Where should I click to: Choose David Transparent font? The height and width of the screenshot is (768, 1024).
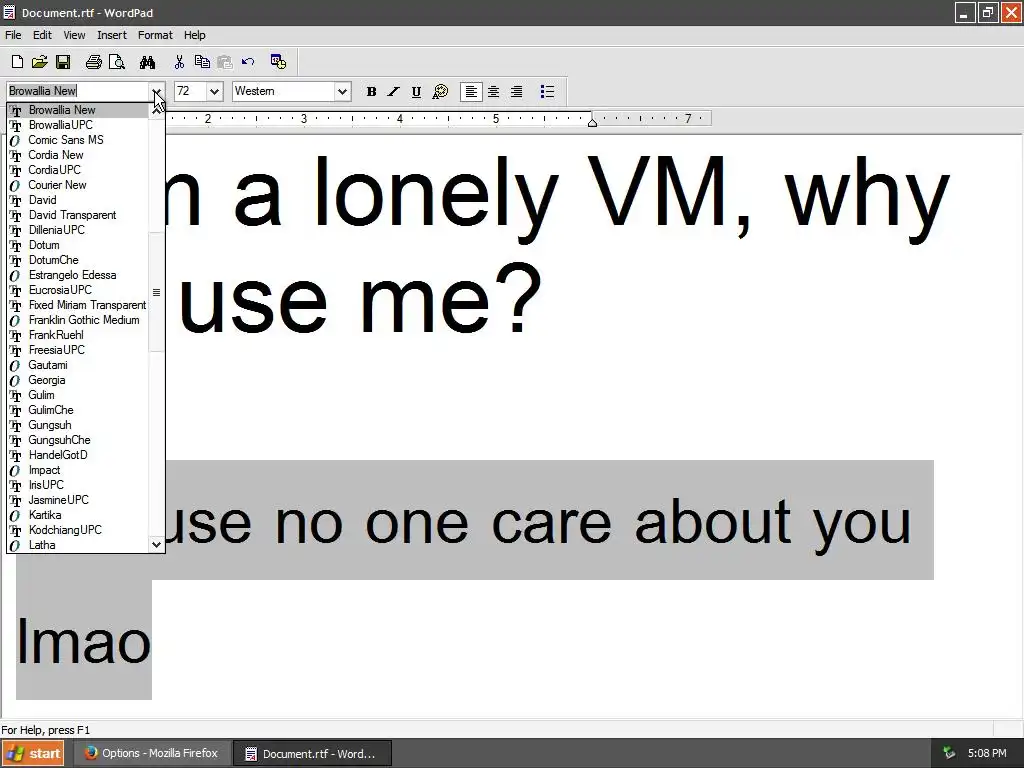78,215
